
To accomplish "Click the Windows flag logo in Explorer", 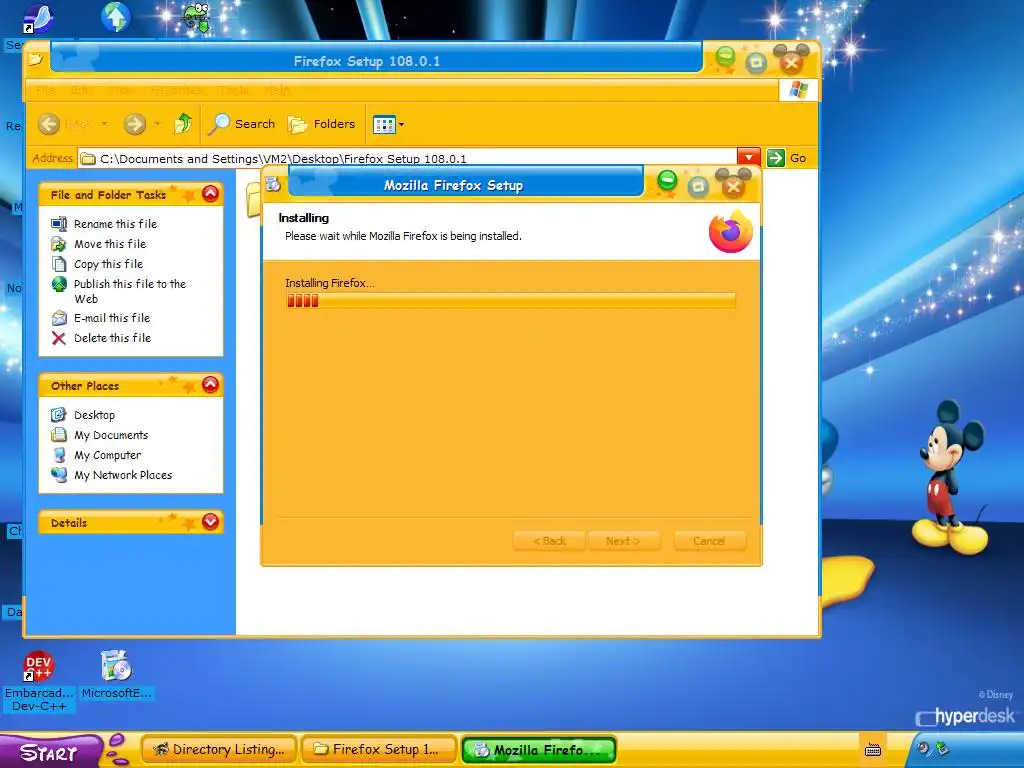I will pyautogui.click(x=798, y=89).
